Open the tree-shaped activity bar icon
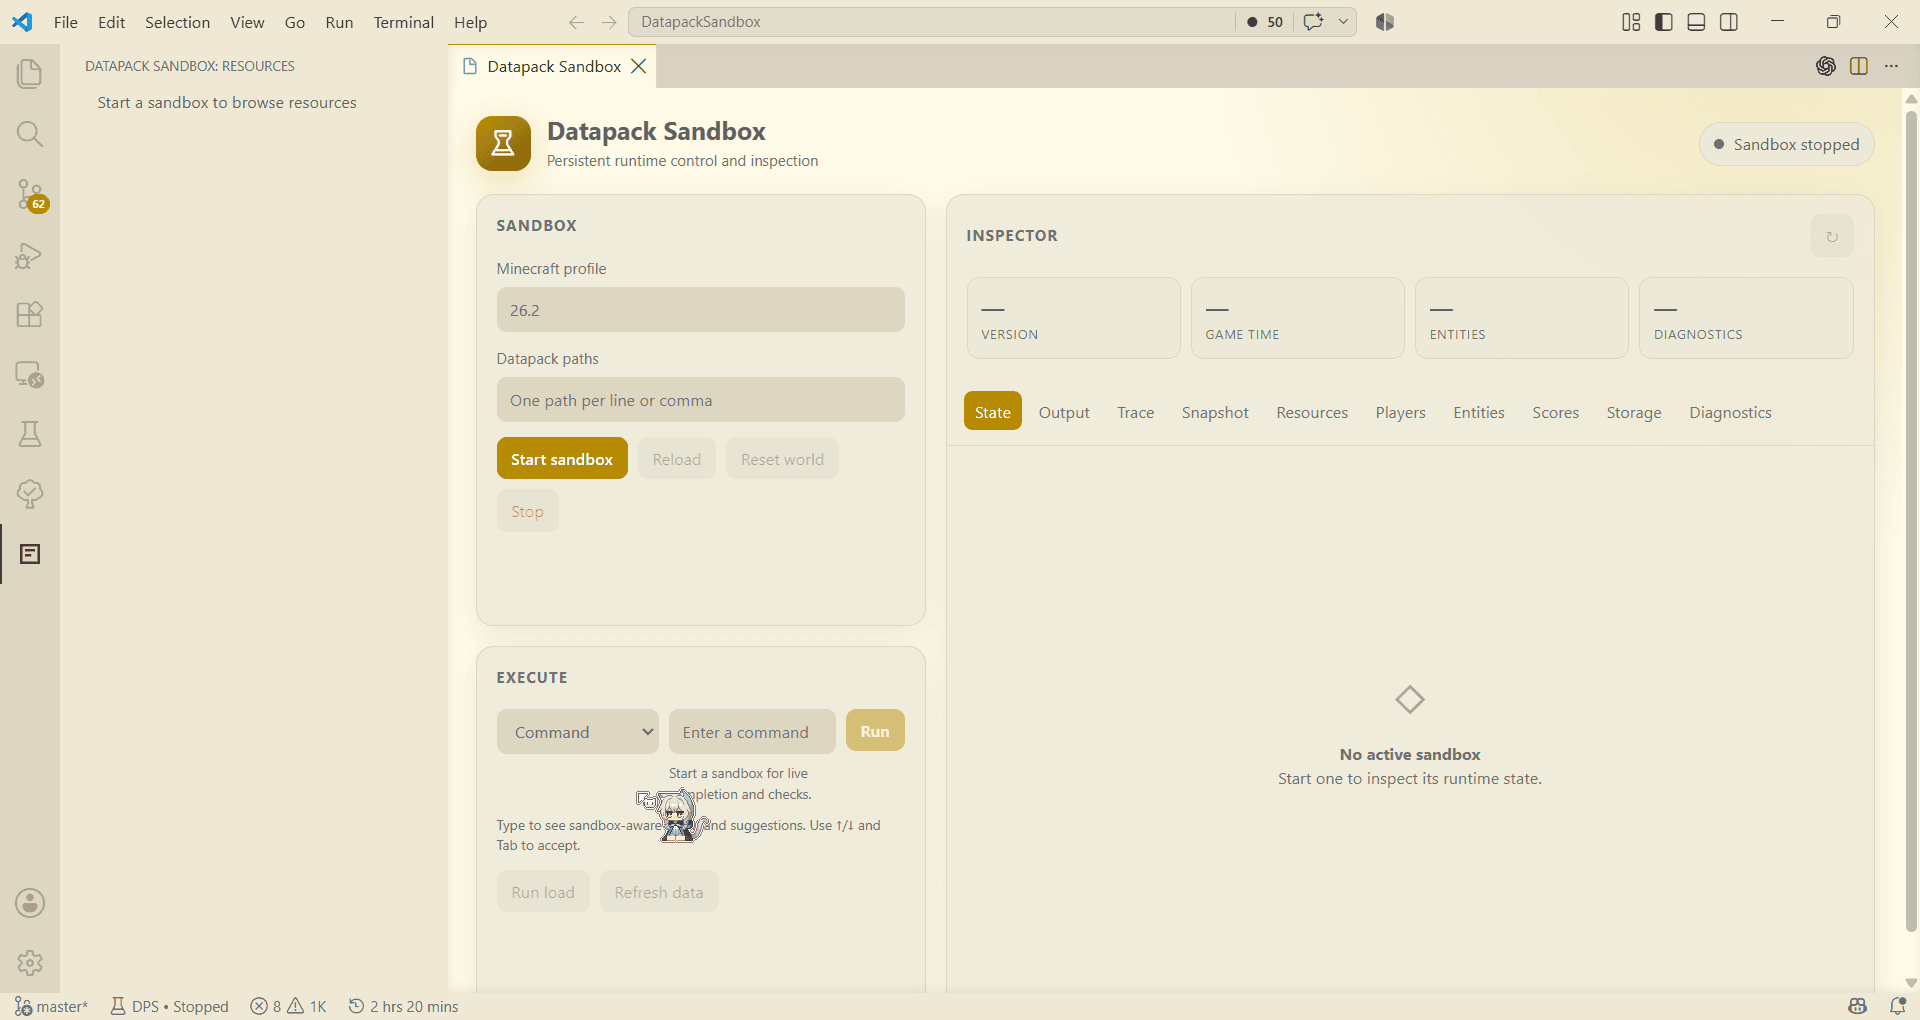The height and width of the screenshot is (1020, 1920). pyautogui.click(x=30, y=494)
